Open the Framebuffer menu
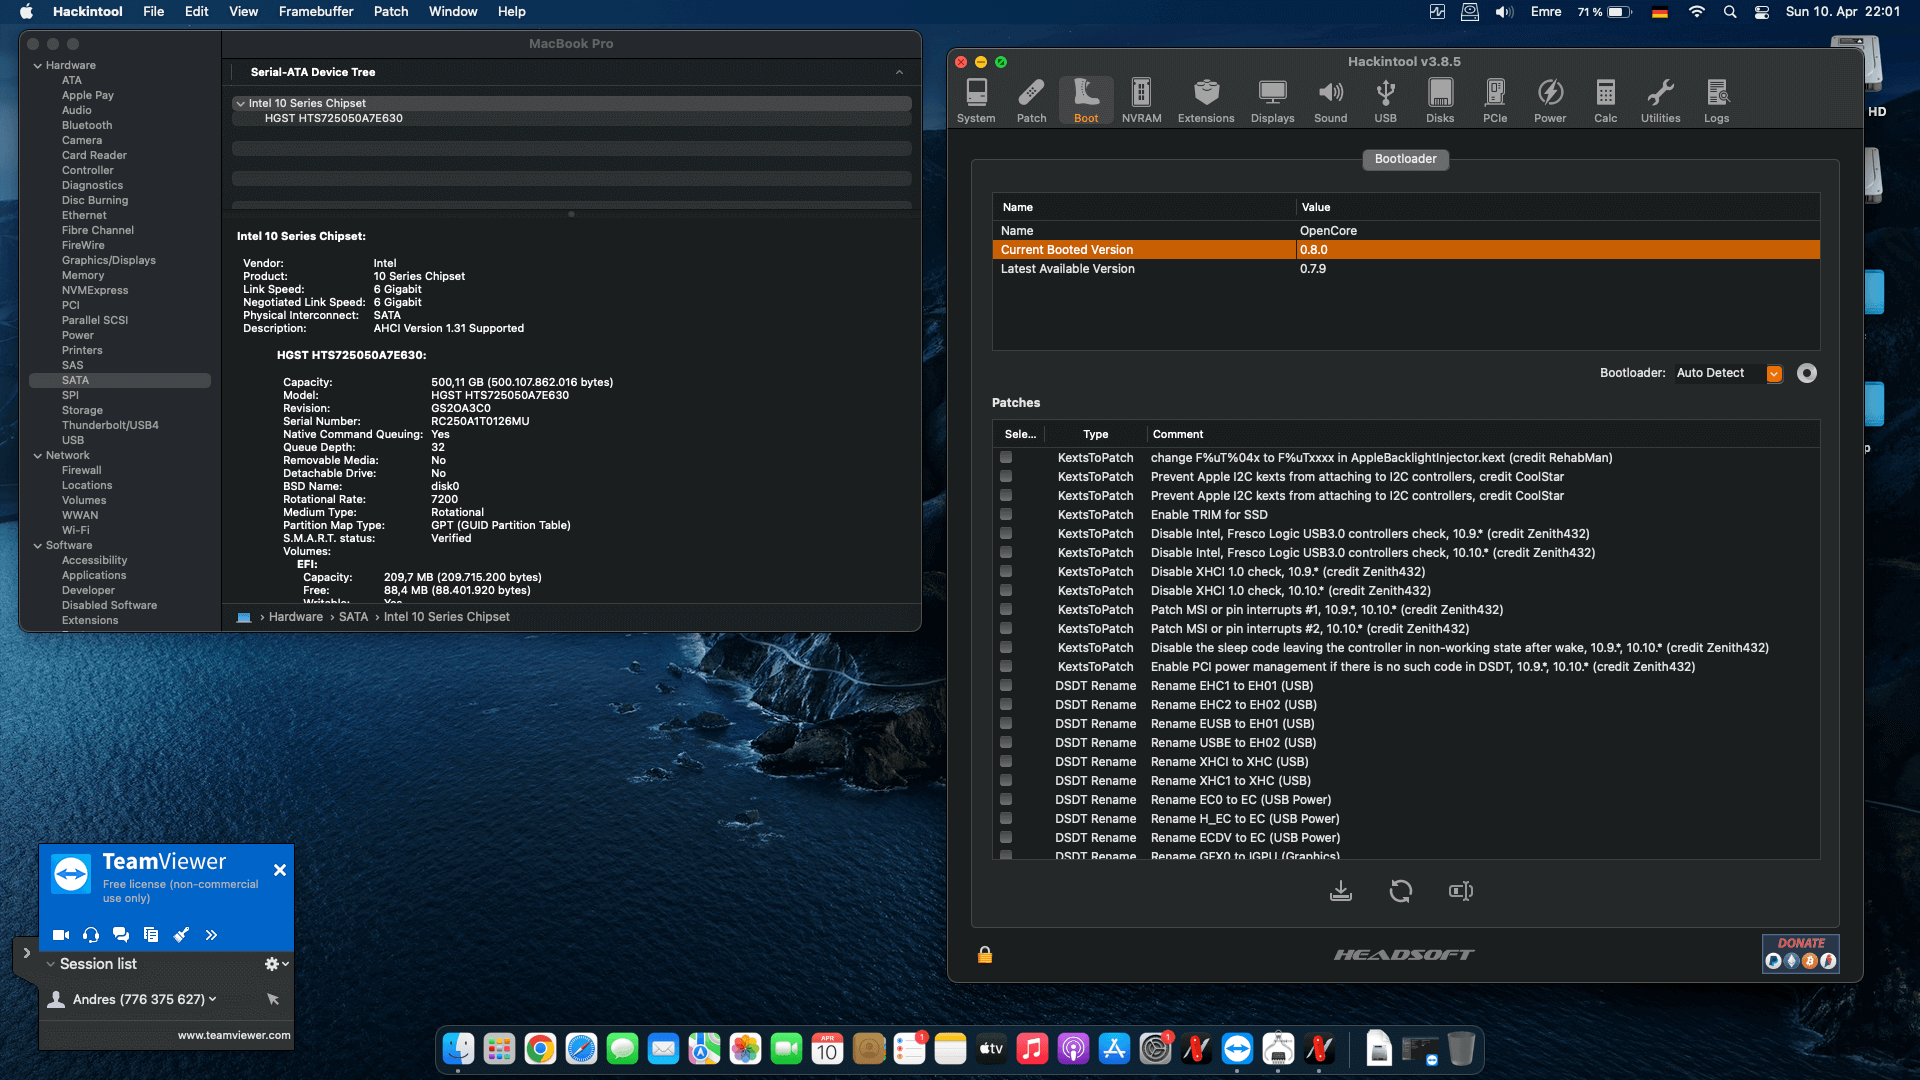This screenshot has height=1080, width=1920. click(x=316, y=11)
